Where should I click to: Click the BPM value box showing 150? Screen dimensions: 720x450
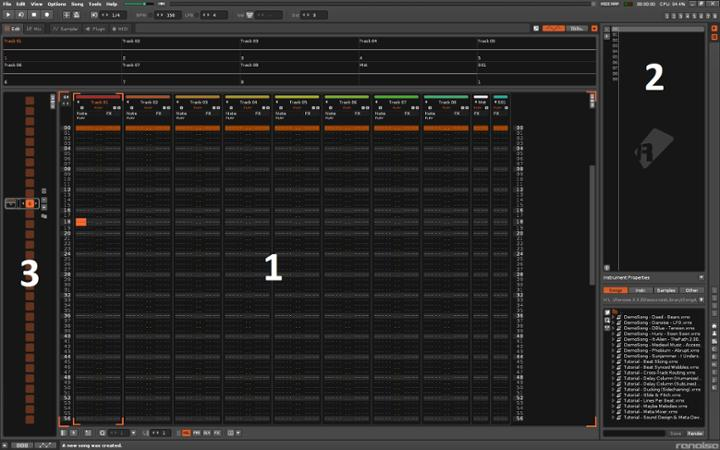coord(168,15)
